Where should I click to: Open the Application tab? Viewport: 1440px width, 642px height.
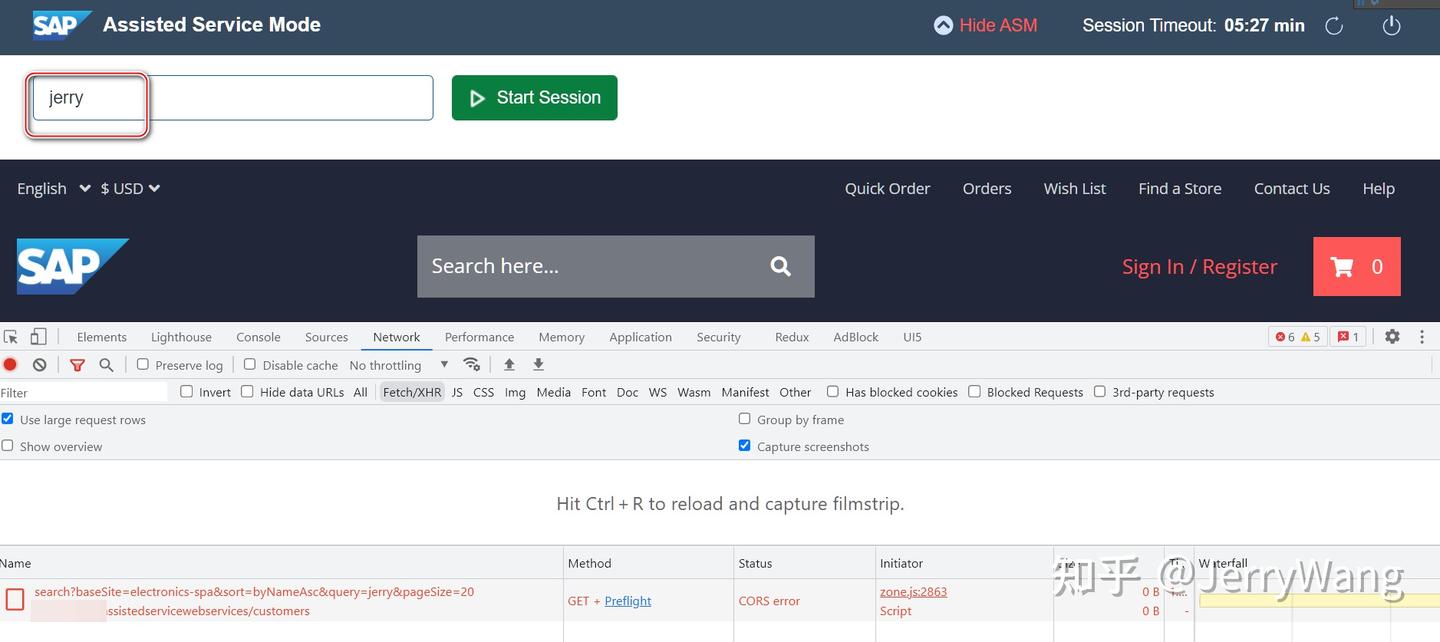[x=640, y=337]
